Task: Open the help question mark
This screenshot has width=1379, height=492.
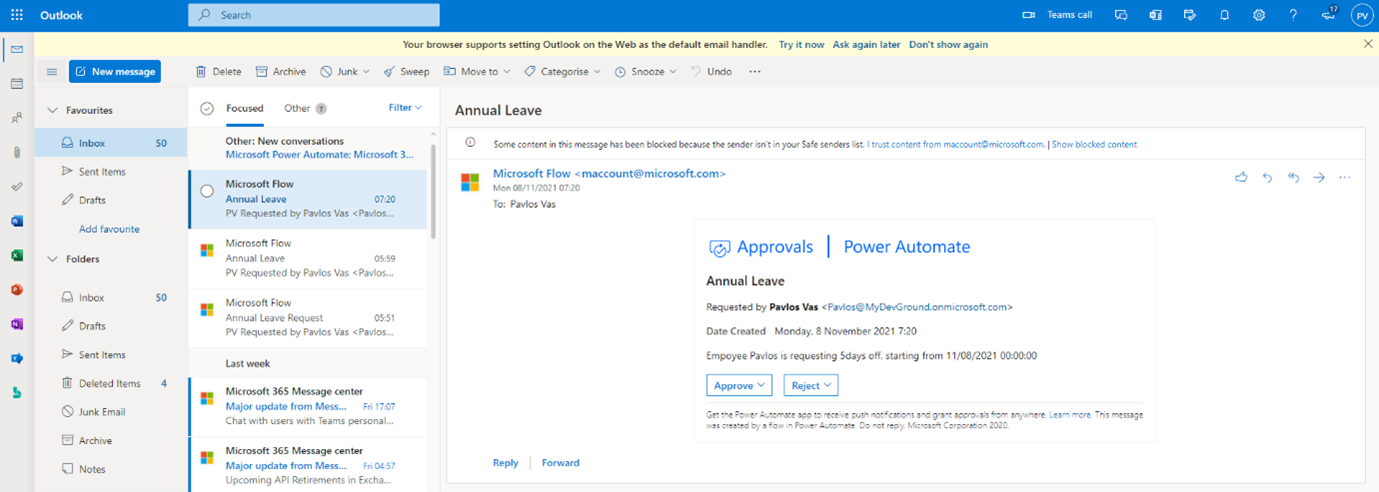Action: 1293,15
